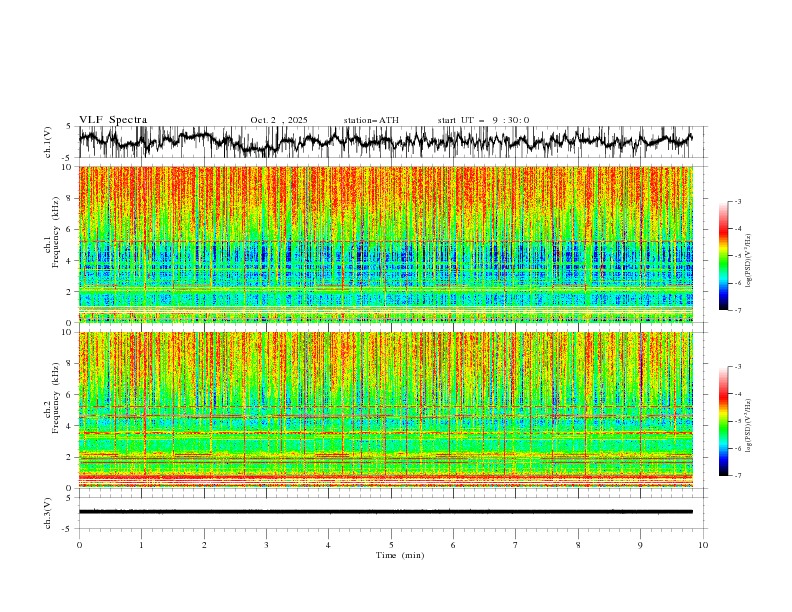Click time axis tick label "1"
Image resolution: width=792 pixels, height=612 pixels.
(x=141, y=545)
